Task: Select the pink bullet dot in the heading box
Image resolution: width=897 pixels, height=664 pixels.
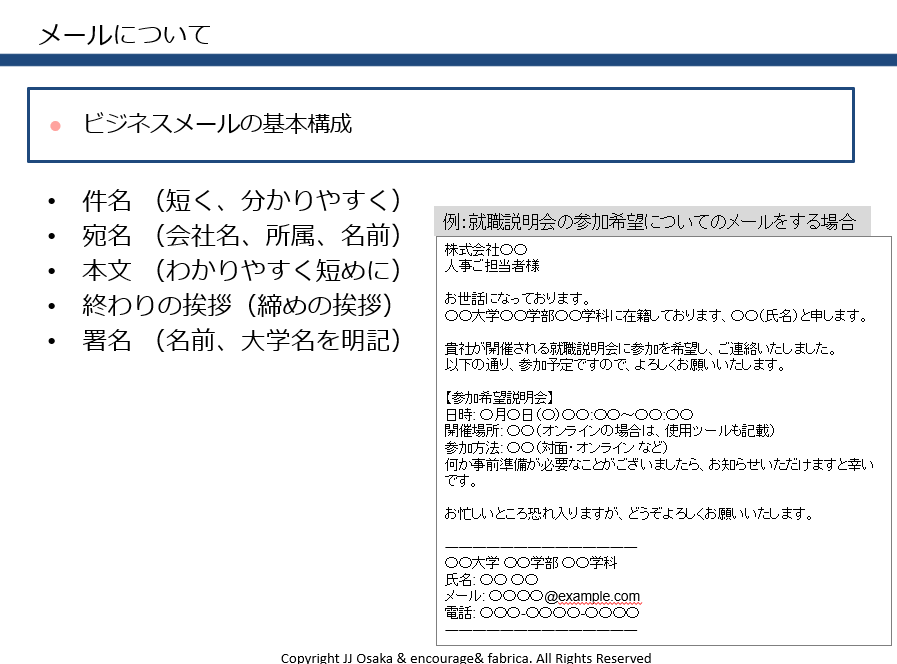Action: point(56,126)
